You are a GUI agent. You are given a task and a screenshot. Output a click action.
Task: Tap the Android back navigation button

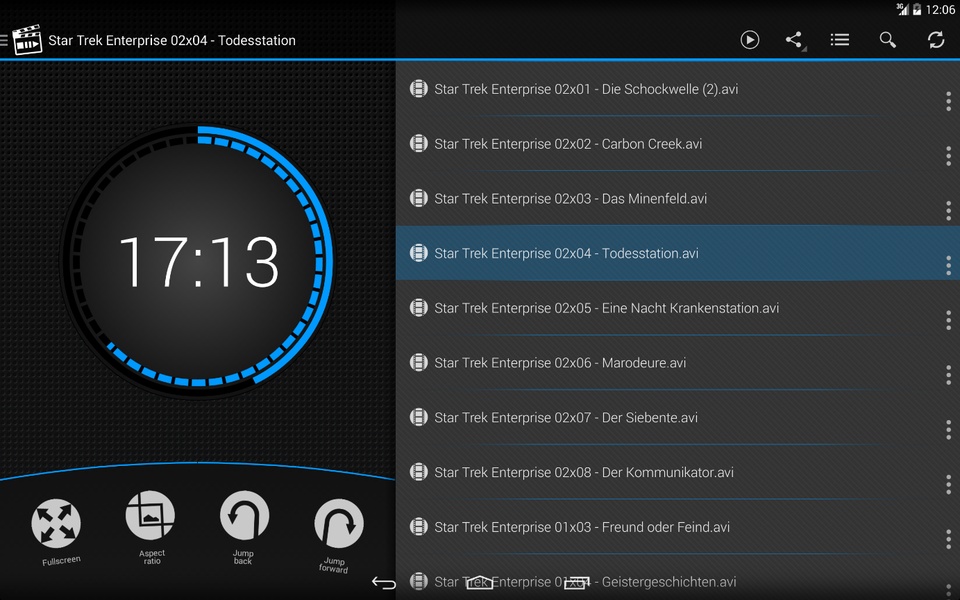coord(384,583)
